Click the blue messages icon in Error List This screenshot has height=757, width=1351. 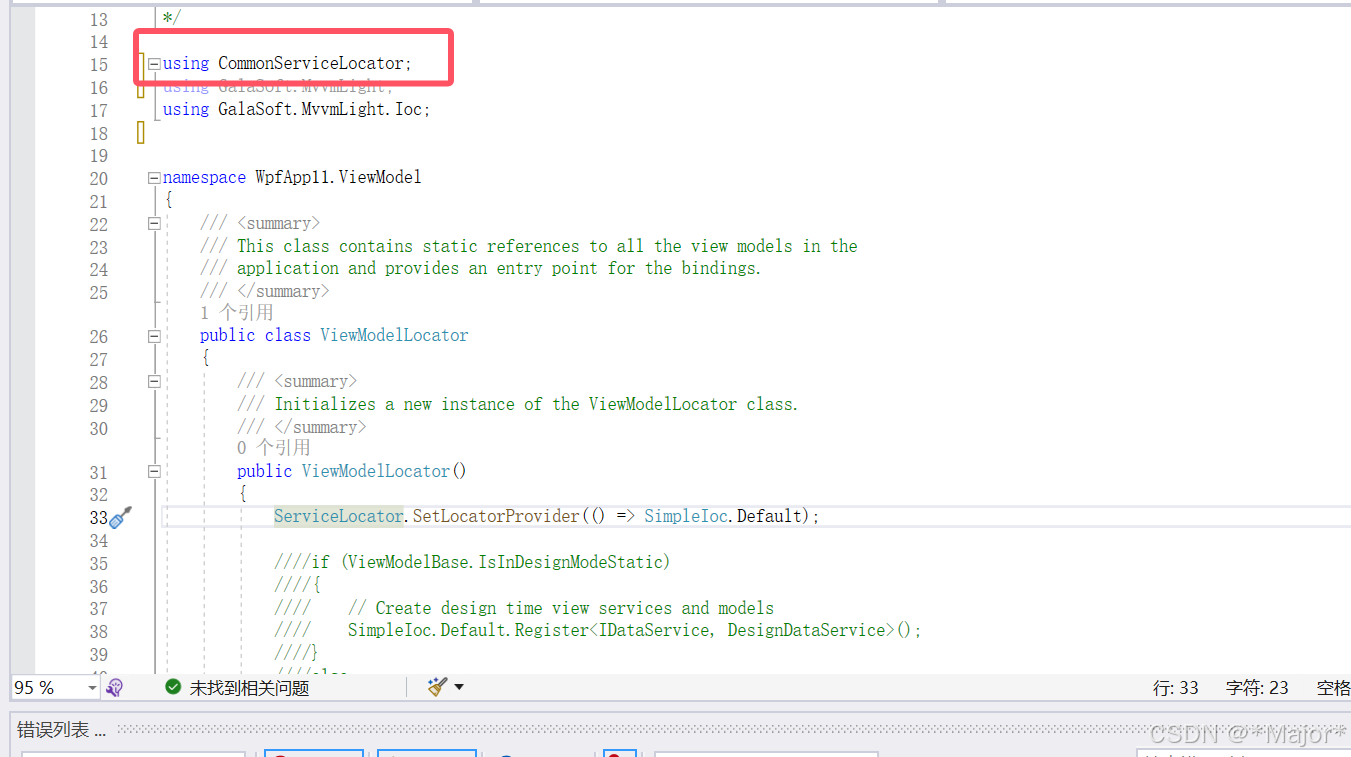click(505, 753)
